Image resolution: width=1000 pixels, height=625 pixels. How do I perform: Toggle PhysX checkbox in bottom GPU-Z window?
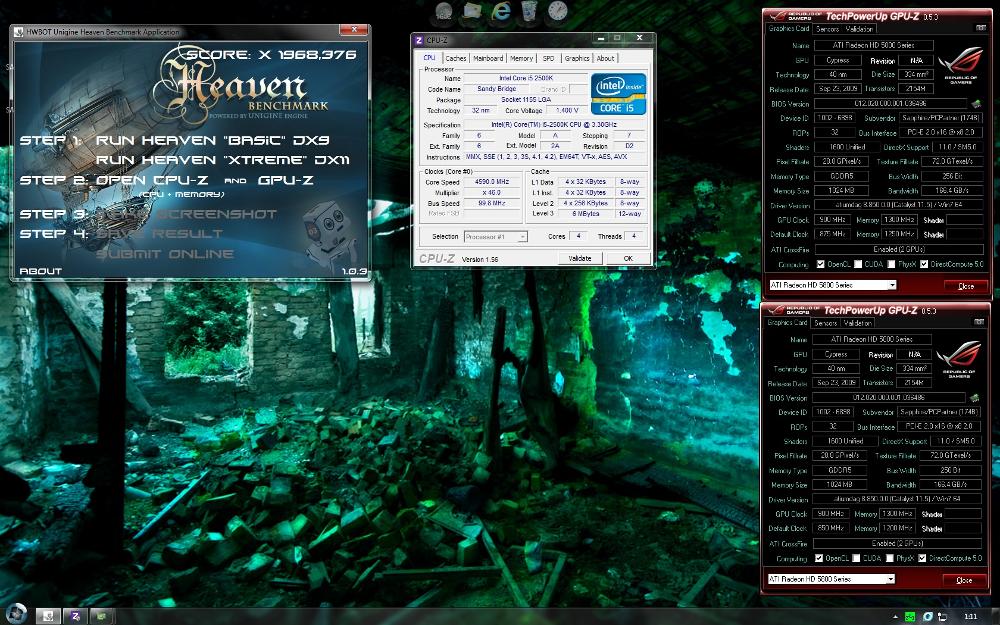coord(888,558)
